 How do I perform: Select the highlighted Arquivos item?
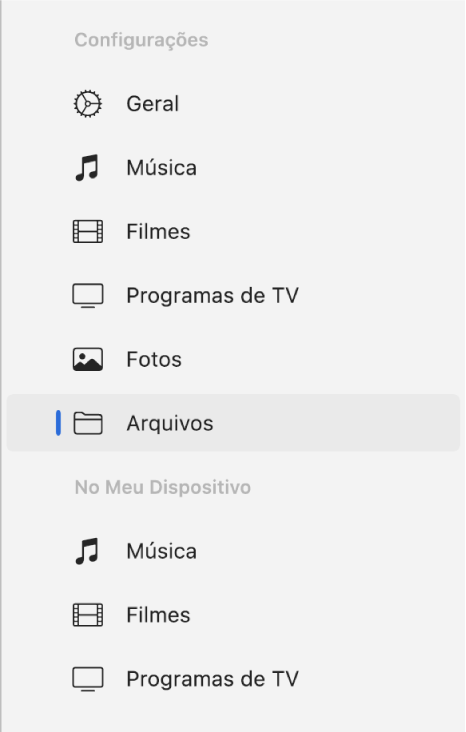233,423
